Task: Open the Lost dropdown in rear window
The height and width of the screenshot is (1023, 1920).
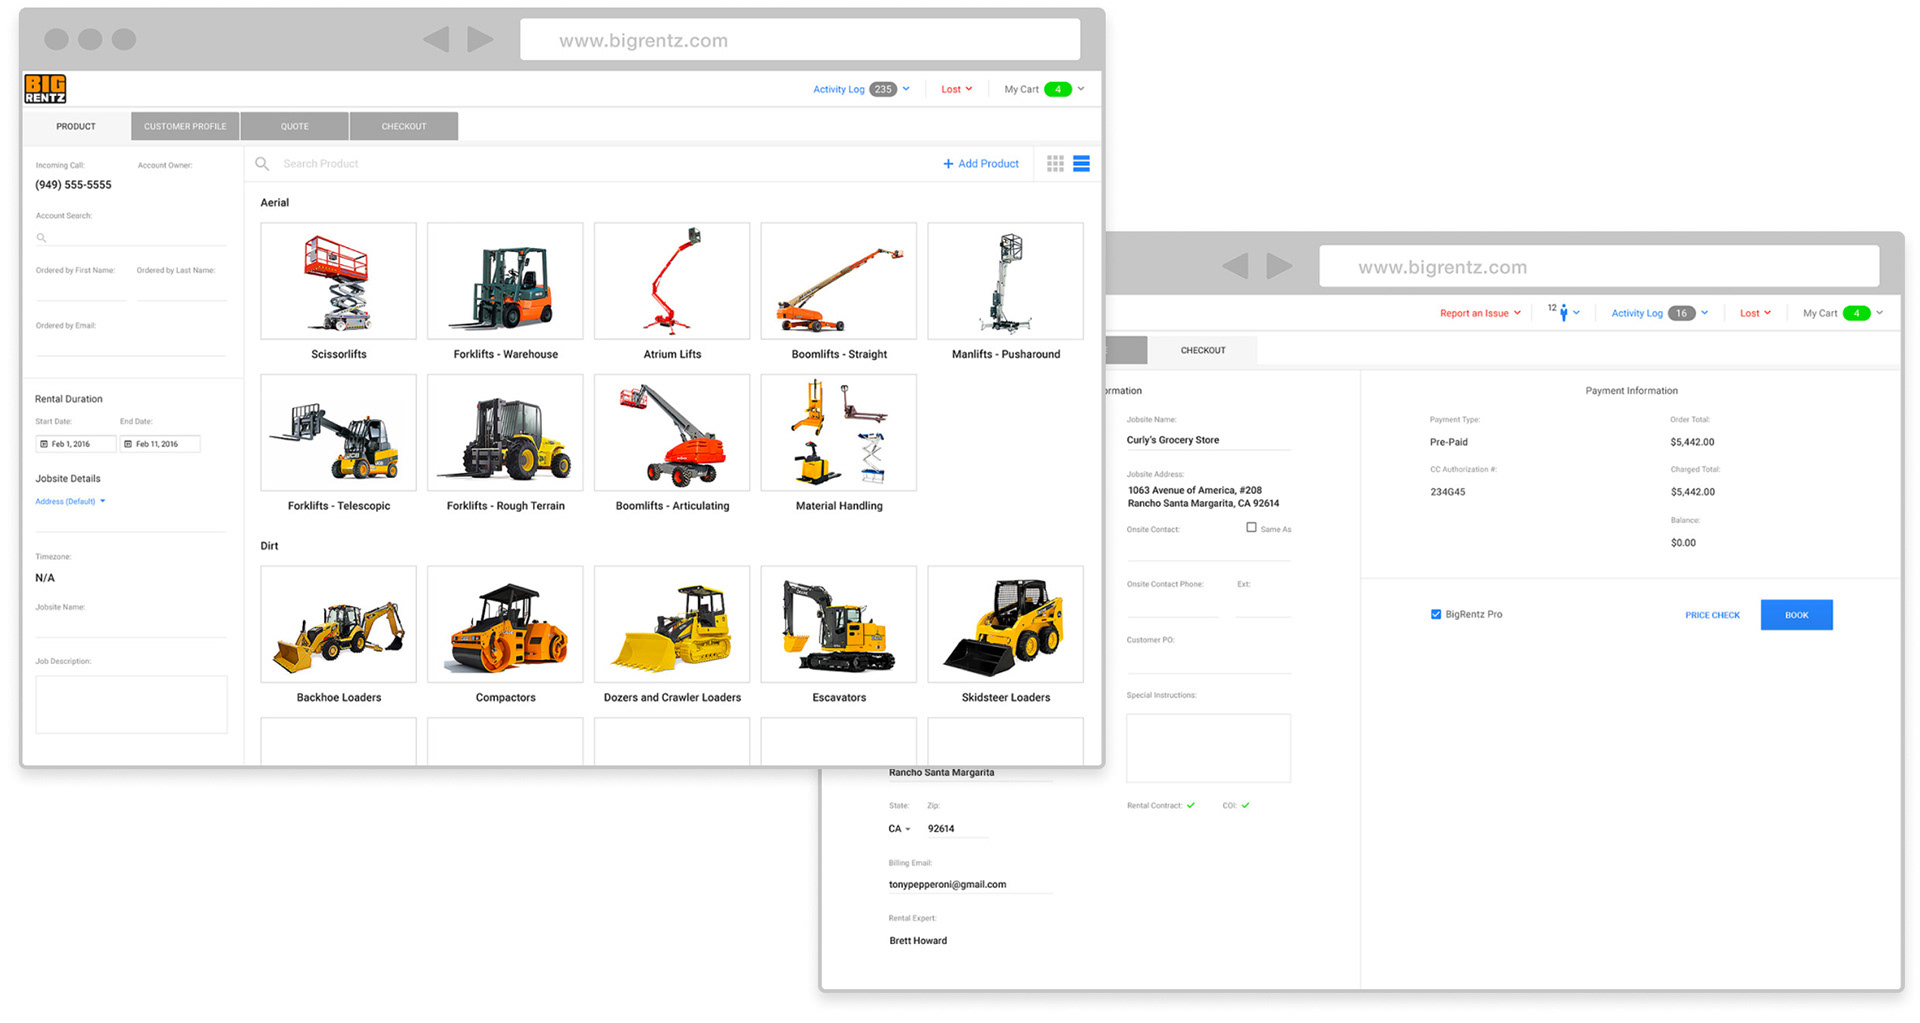Action: pos(1755,313)
